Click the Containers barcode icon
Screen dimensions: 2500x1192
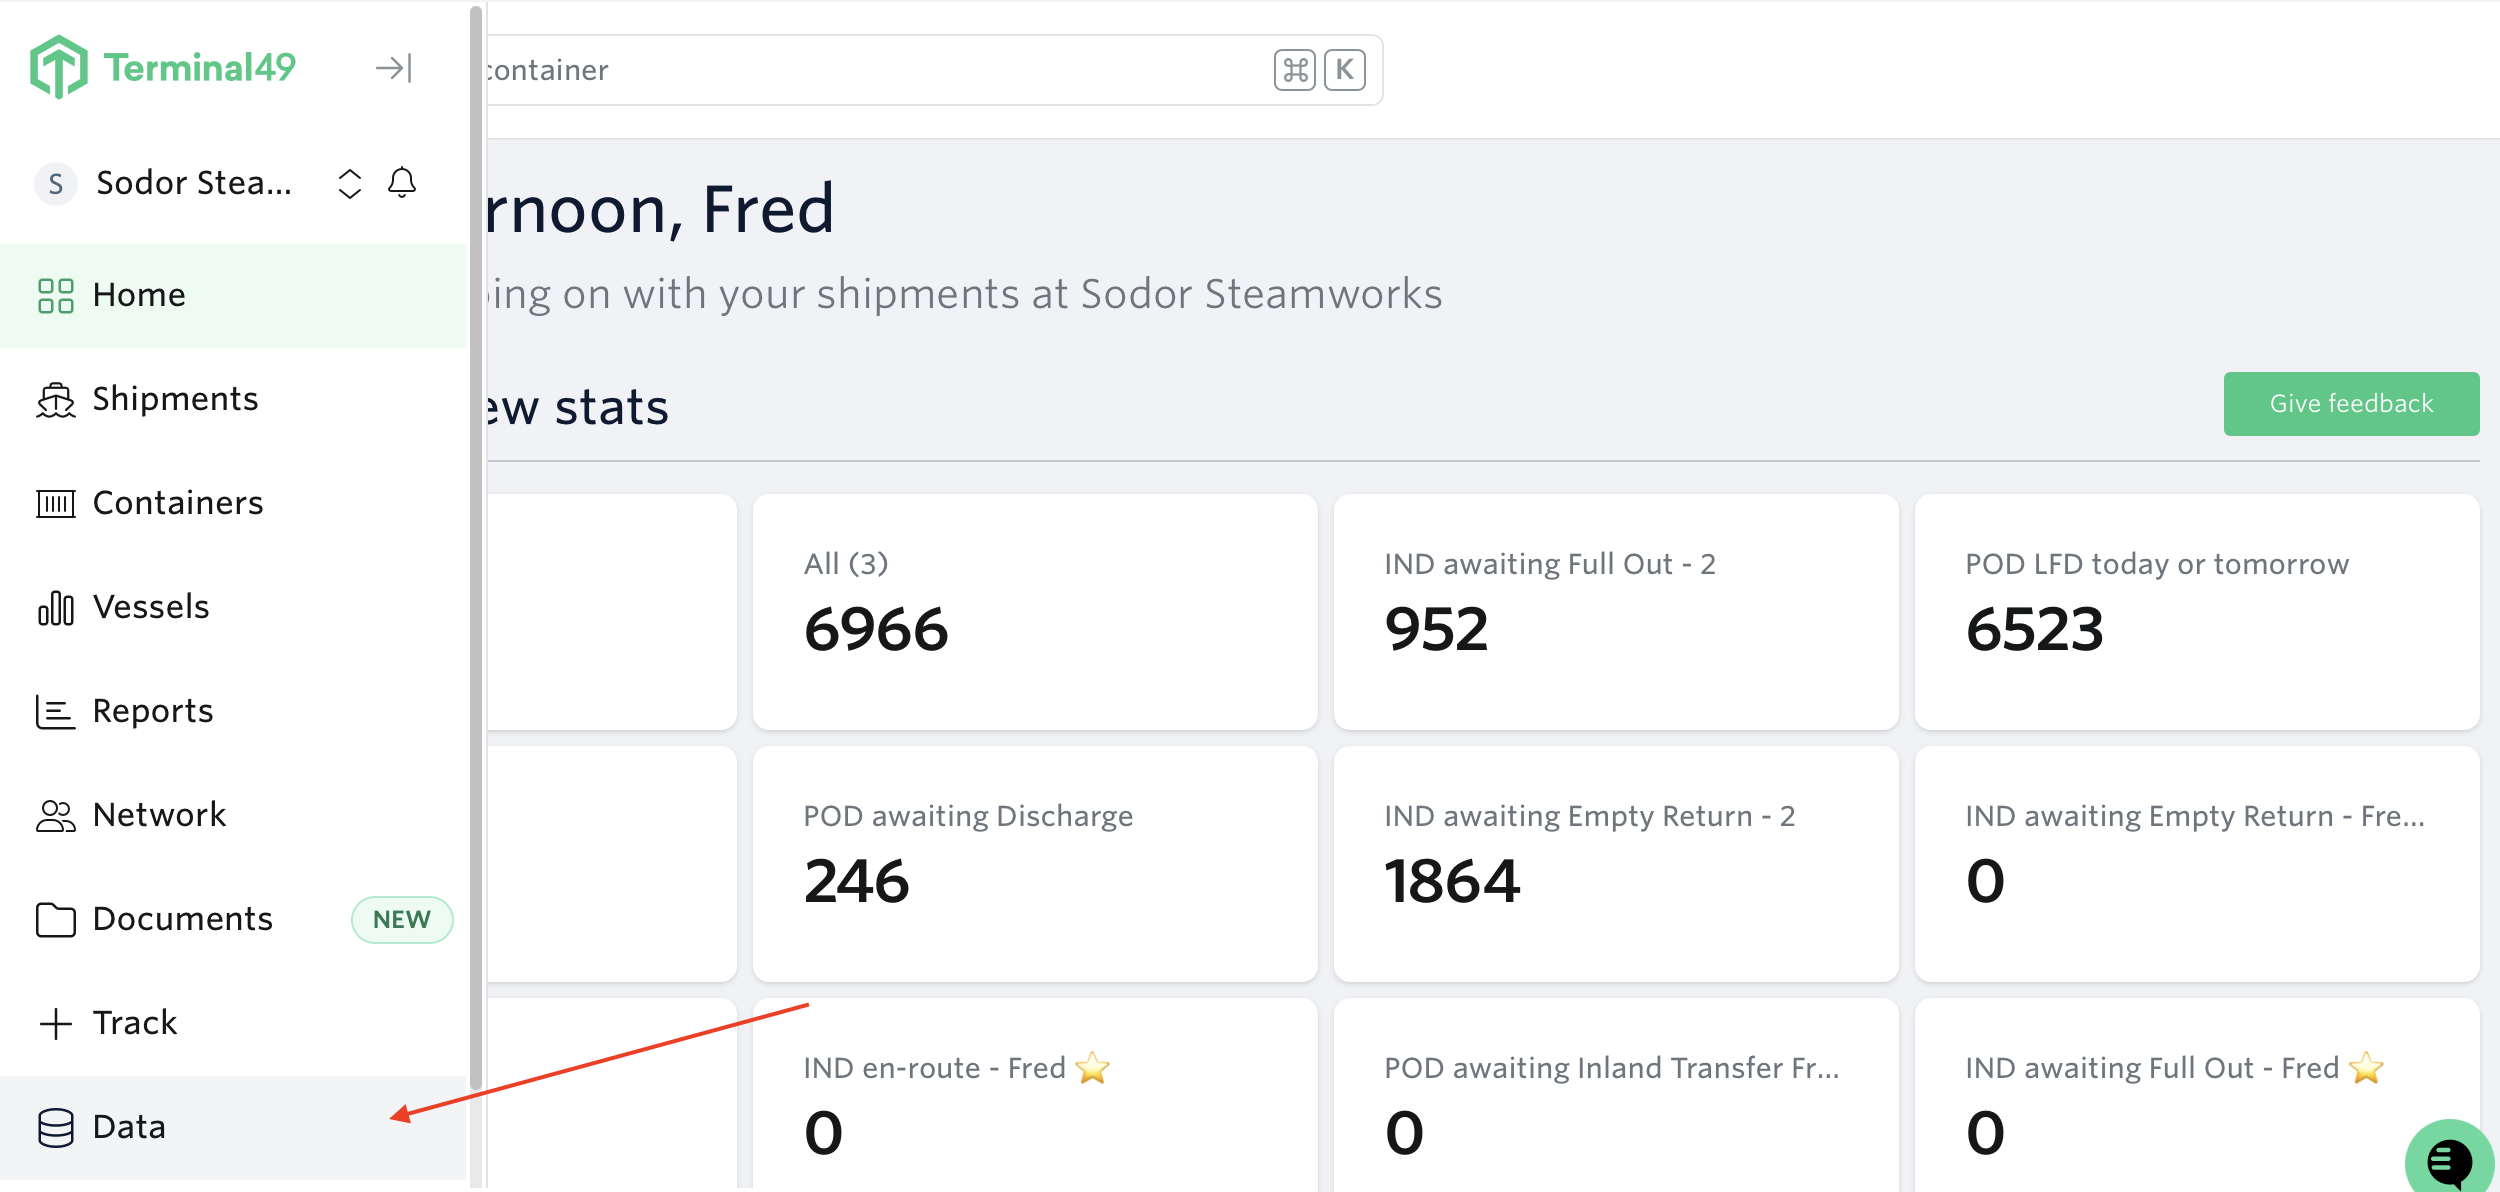pyautogui.click(x=56, y=503)
